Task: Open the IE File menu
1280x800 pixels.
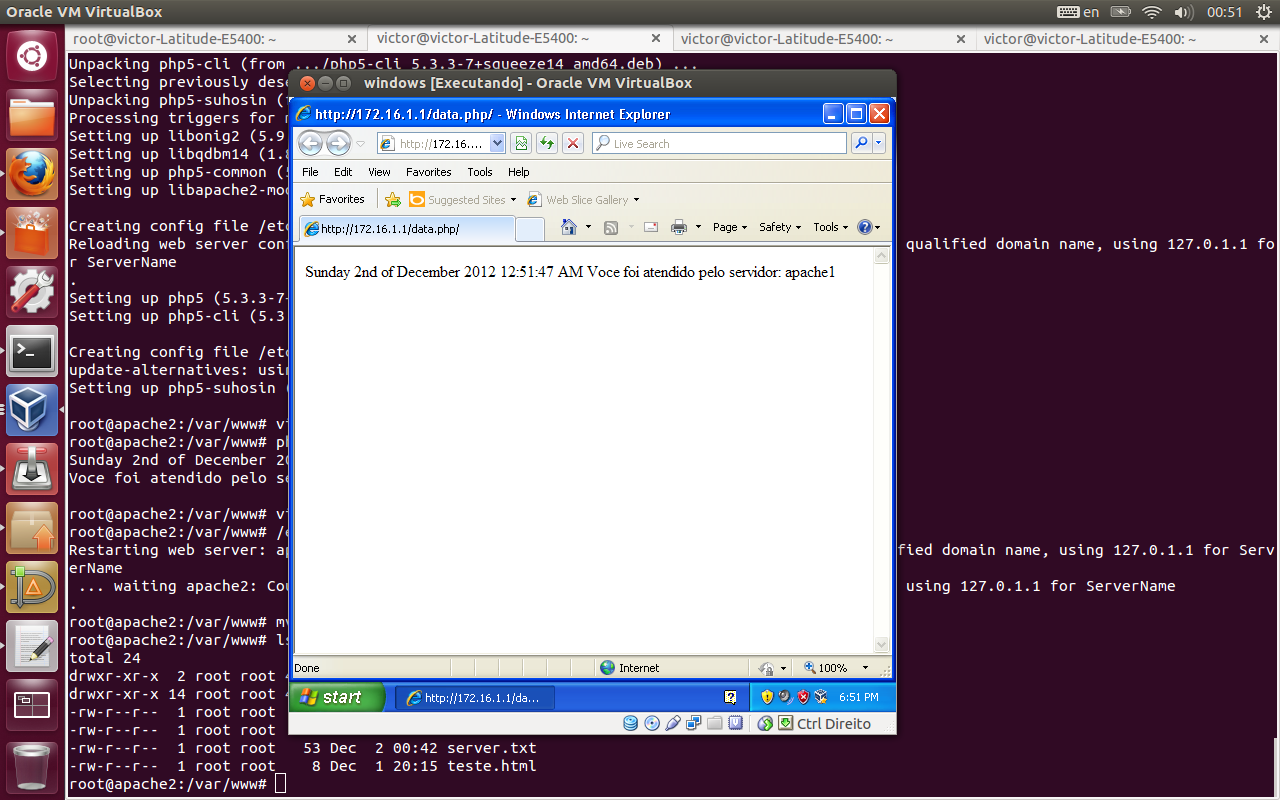Action: point(310,172)
